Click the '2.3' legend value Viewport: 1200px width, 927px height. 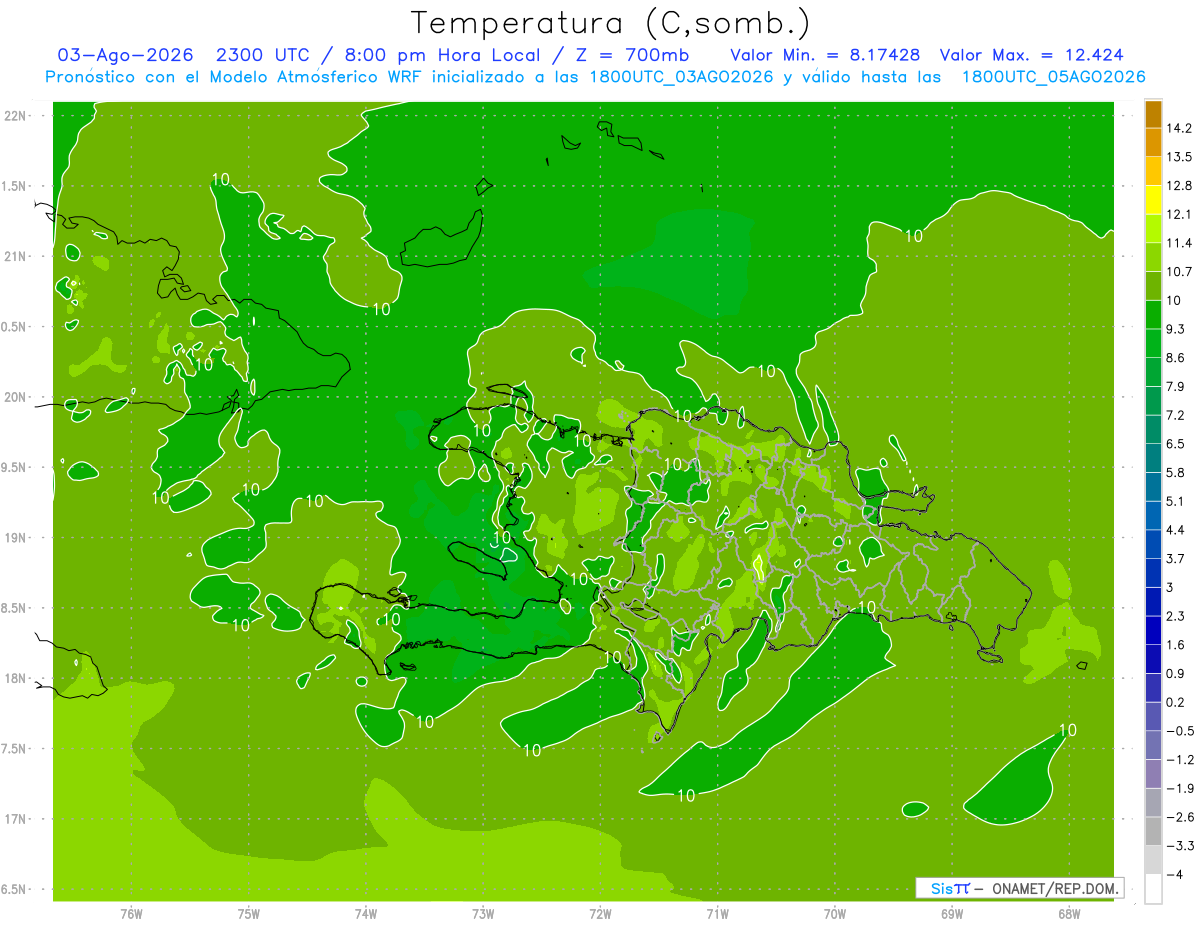[x=1176, y=616]
